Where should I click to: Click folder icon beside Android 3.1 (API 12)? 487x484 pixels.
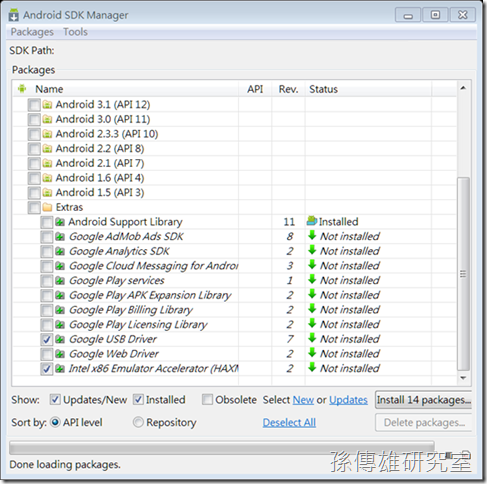coord(47,105)
